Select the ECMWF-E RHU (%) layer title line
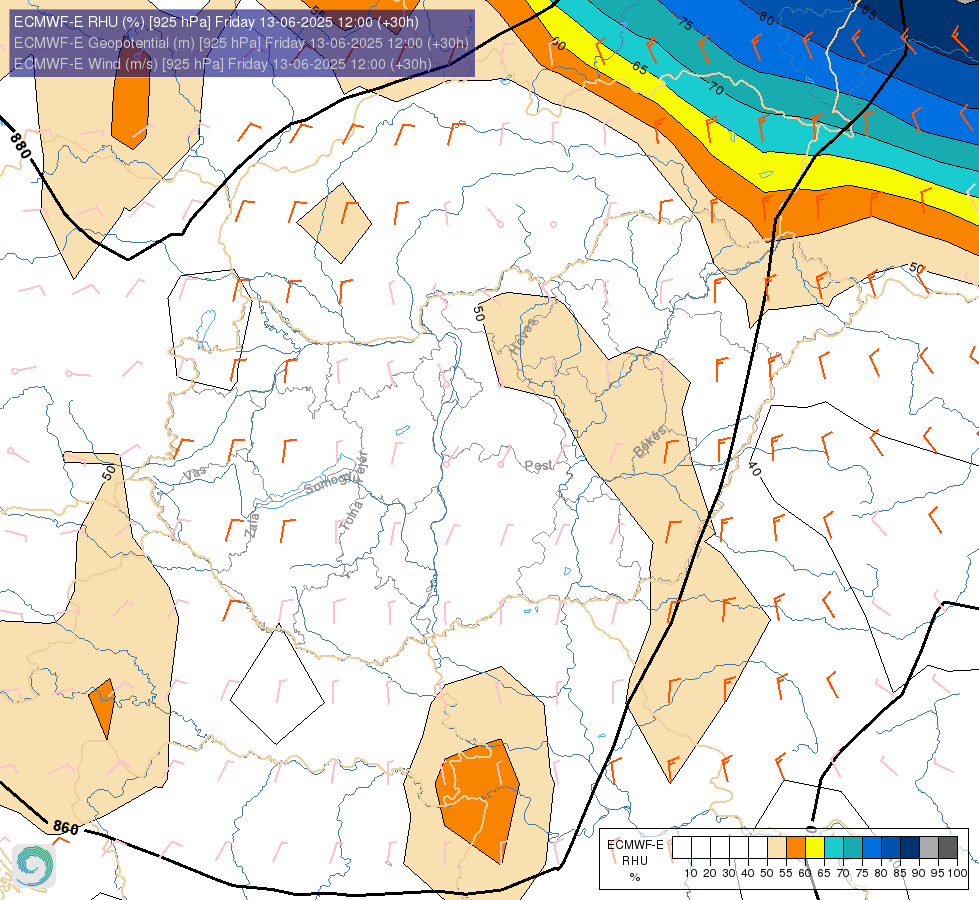This screenshot has height=900, width=979. 216,22
